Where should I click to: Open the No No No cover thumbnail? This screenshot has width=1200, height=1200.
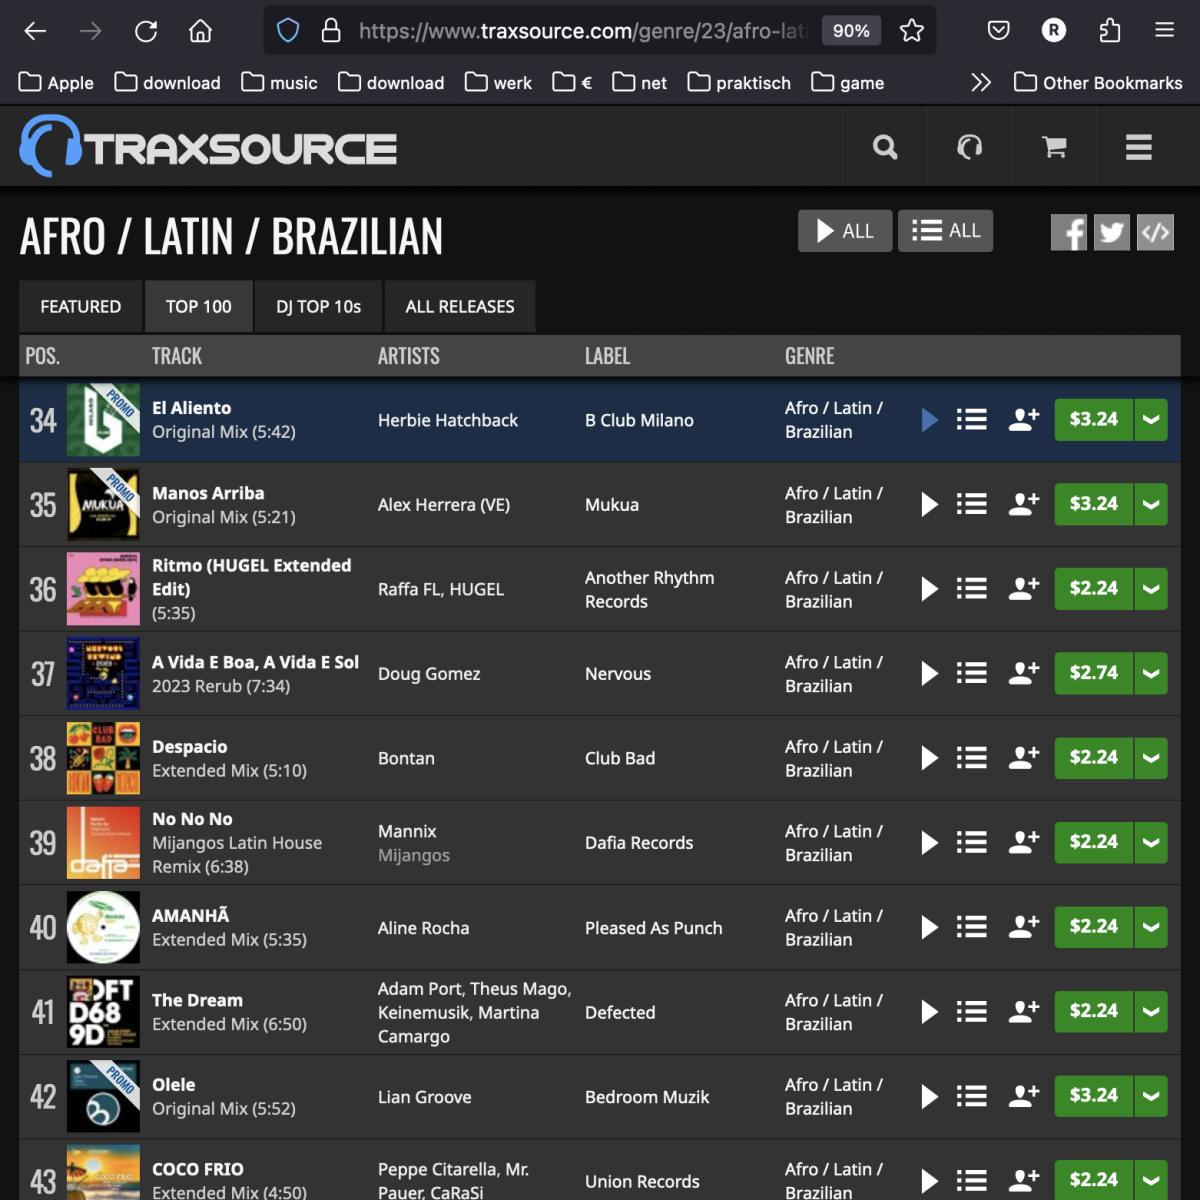pyautogui.click(x=103, y=842)
